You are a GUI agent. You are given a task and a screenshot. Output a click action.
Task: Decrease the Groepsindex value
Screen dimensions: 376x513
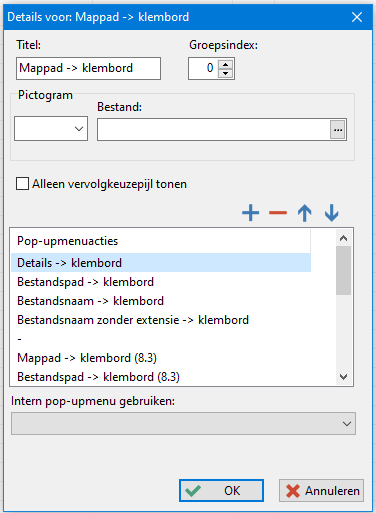[x=226, y=73]
